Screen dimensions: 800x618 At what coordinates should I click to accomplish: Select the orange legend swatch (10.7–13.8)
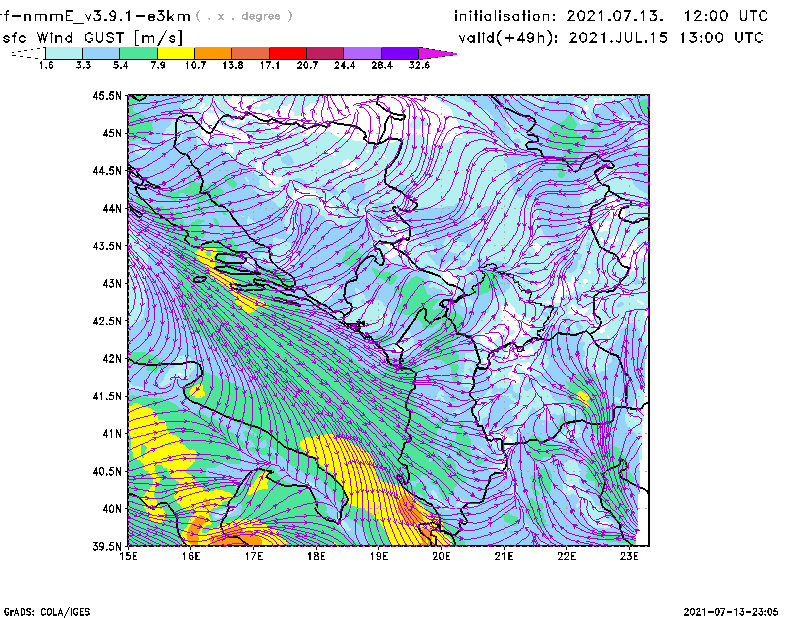tap(213, 53)
